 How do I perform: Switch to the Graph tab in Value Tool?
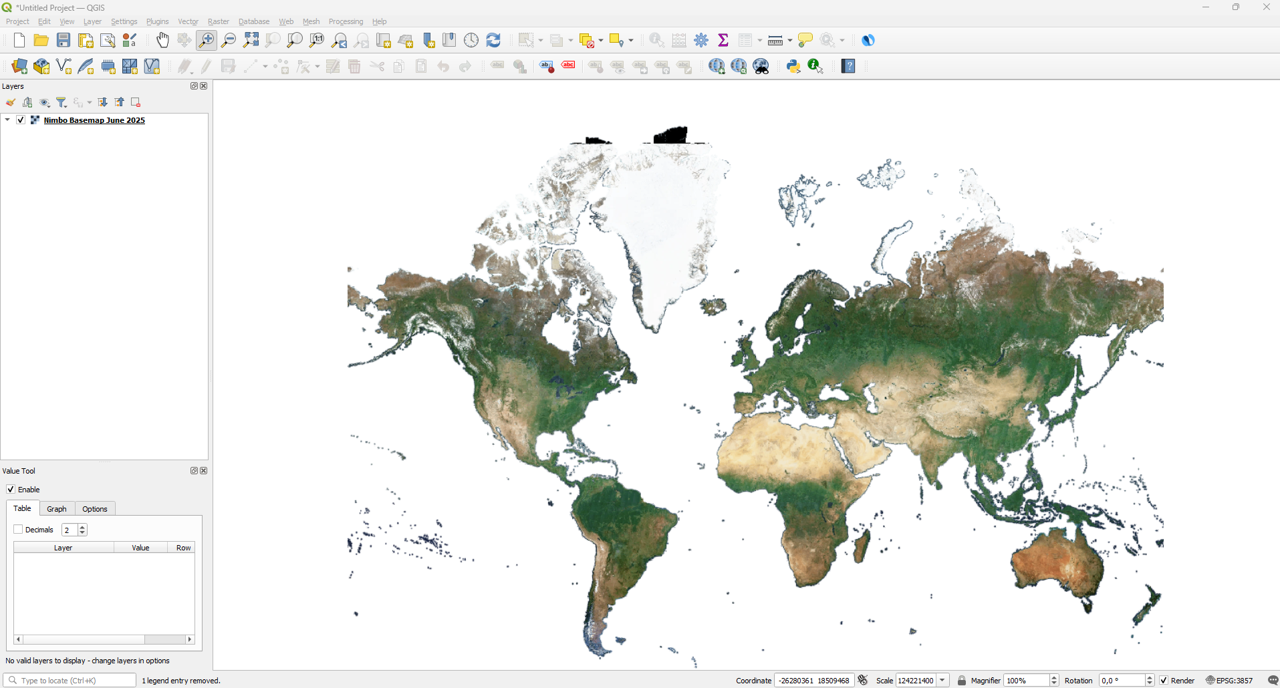[56, 508]
